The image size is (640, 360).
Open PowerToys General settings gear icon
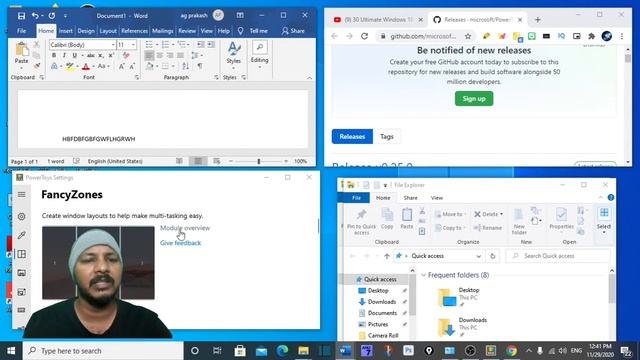(x=22, y=216)
